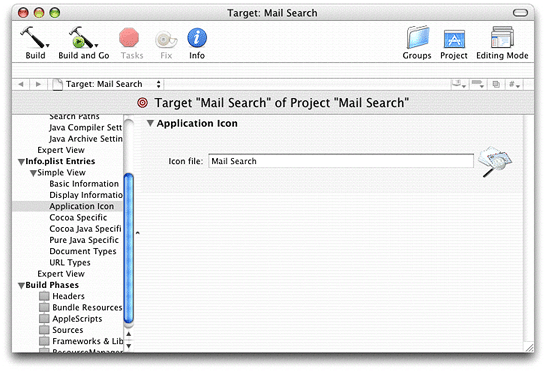Select Cocoa Java Specific entry
This screenshot has height=371, width=546.
[x=85, y=229]
